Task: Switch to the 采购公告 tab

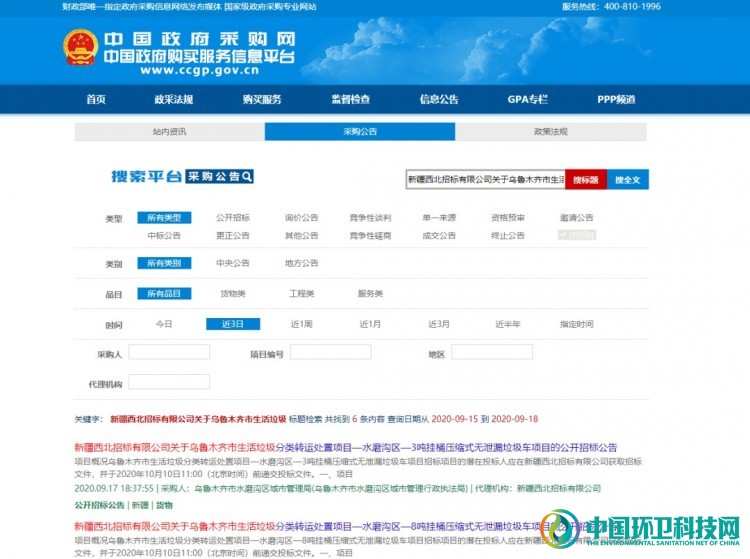Action: coord(360,132)
